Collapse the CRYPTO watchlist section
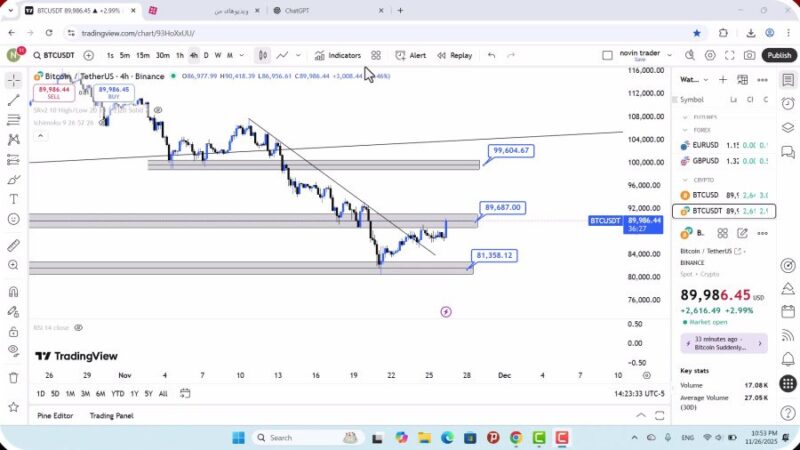 tap(685, 180)
